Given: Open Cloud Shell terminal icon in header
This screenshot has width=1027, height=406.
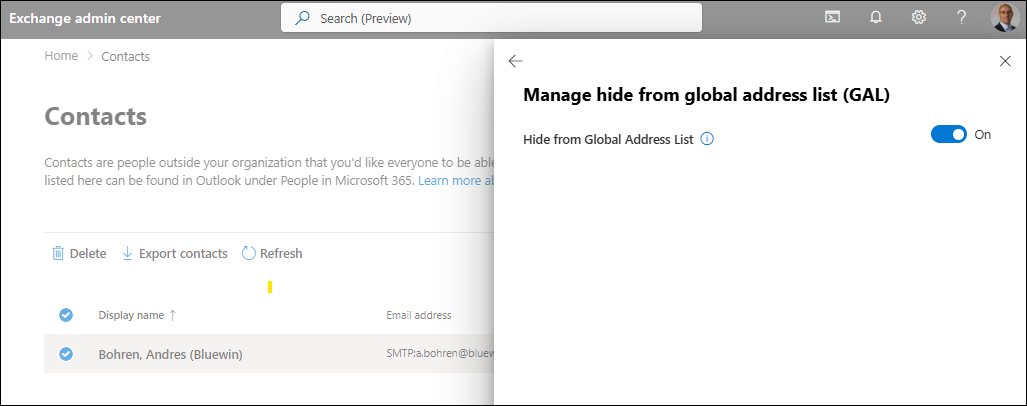Looking at the screenshot, I should (x=832, y=18).
